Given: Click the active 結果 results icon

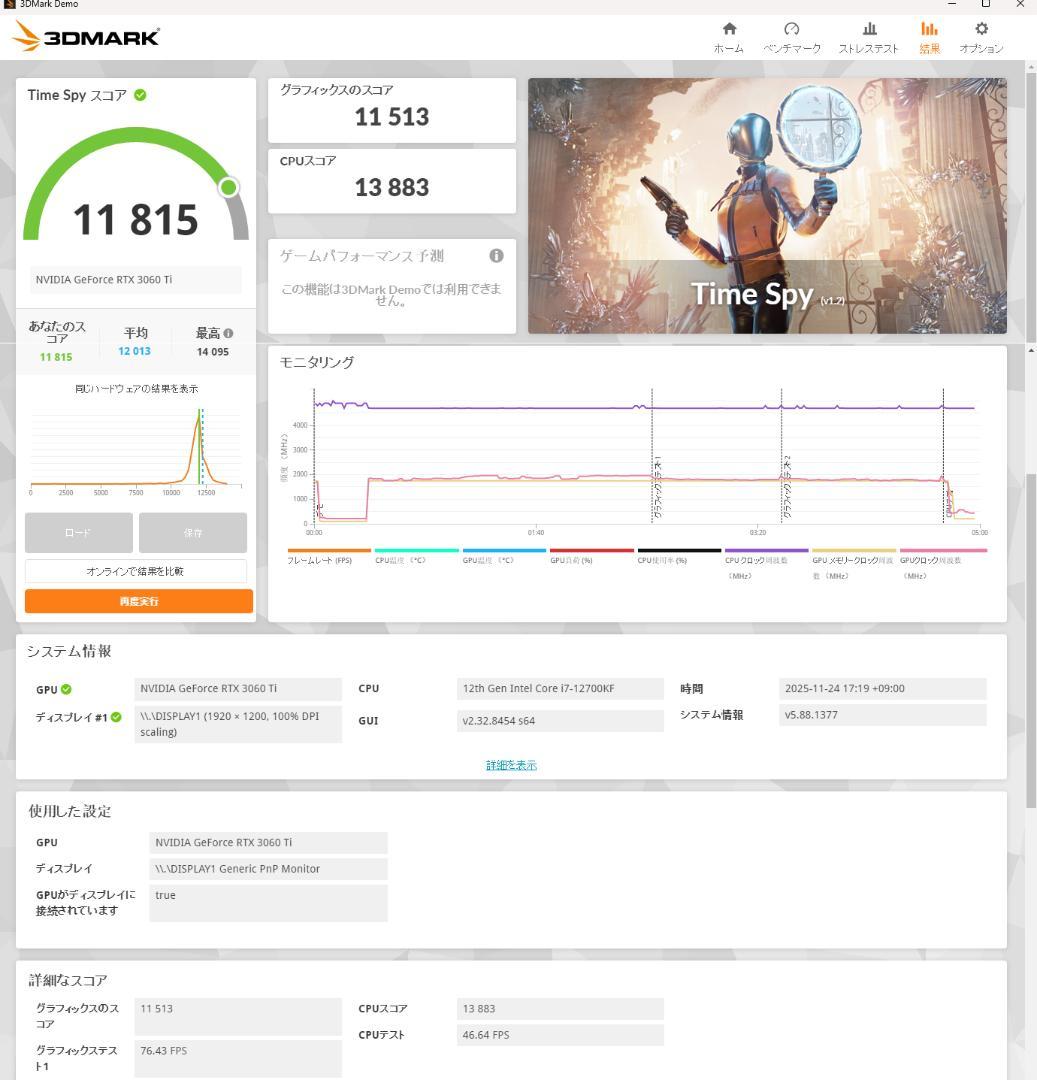Looking at the screenshot, I should pyautogui.click(x=929, y=31).
